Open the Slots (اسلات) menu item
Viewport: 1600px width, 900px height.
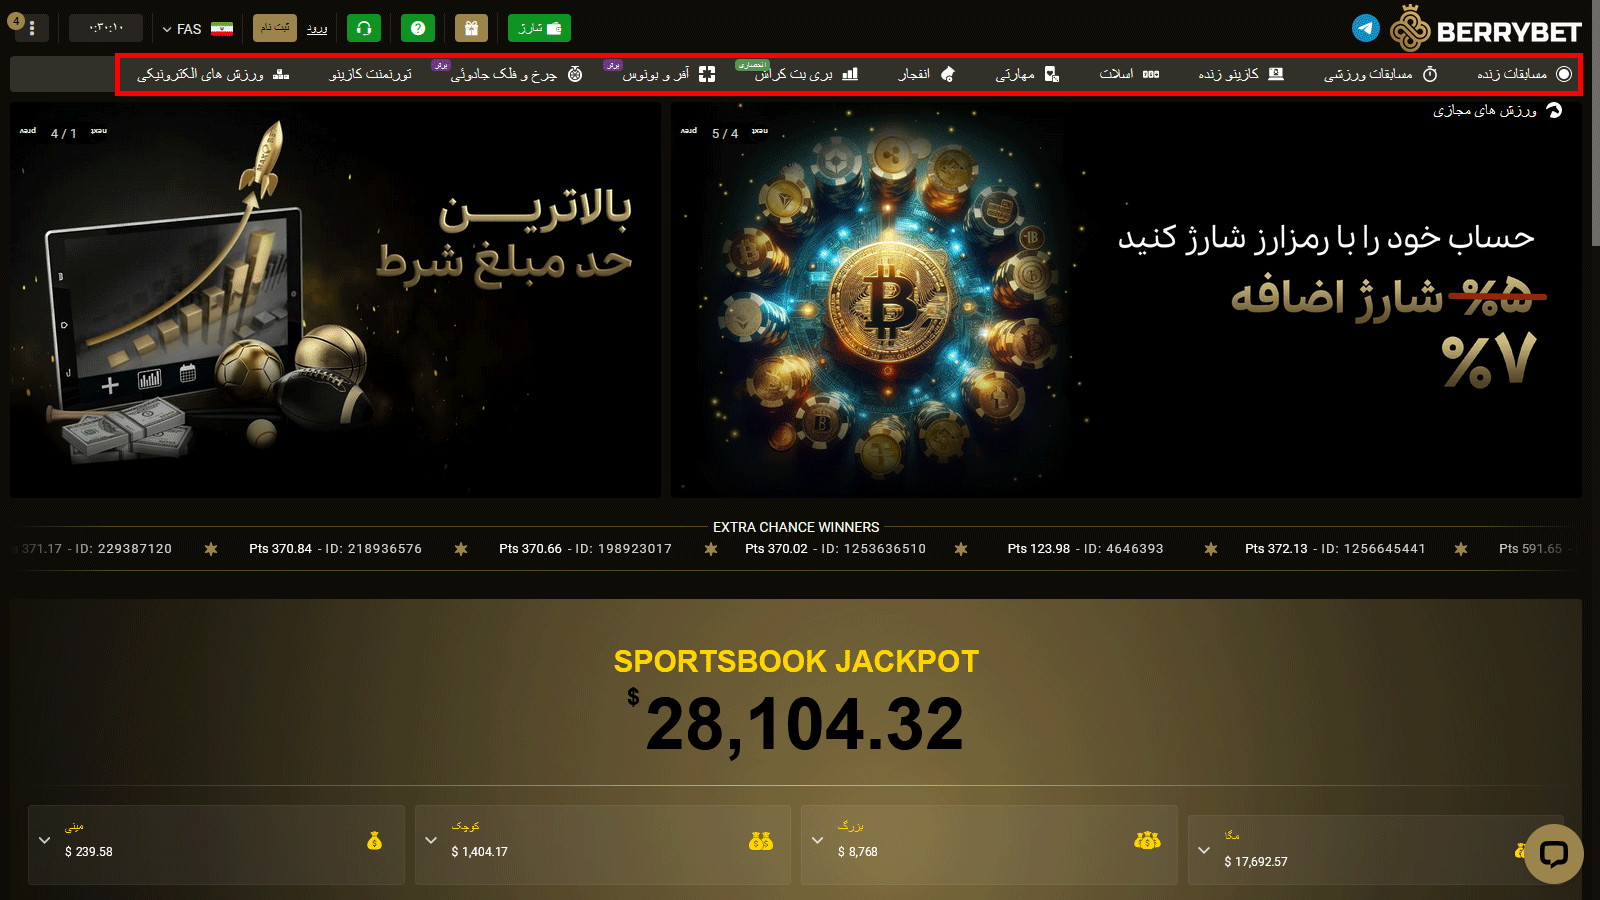click(x=1129, y=74)
